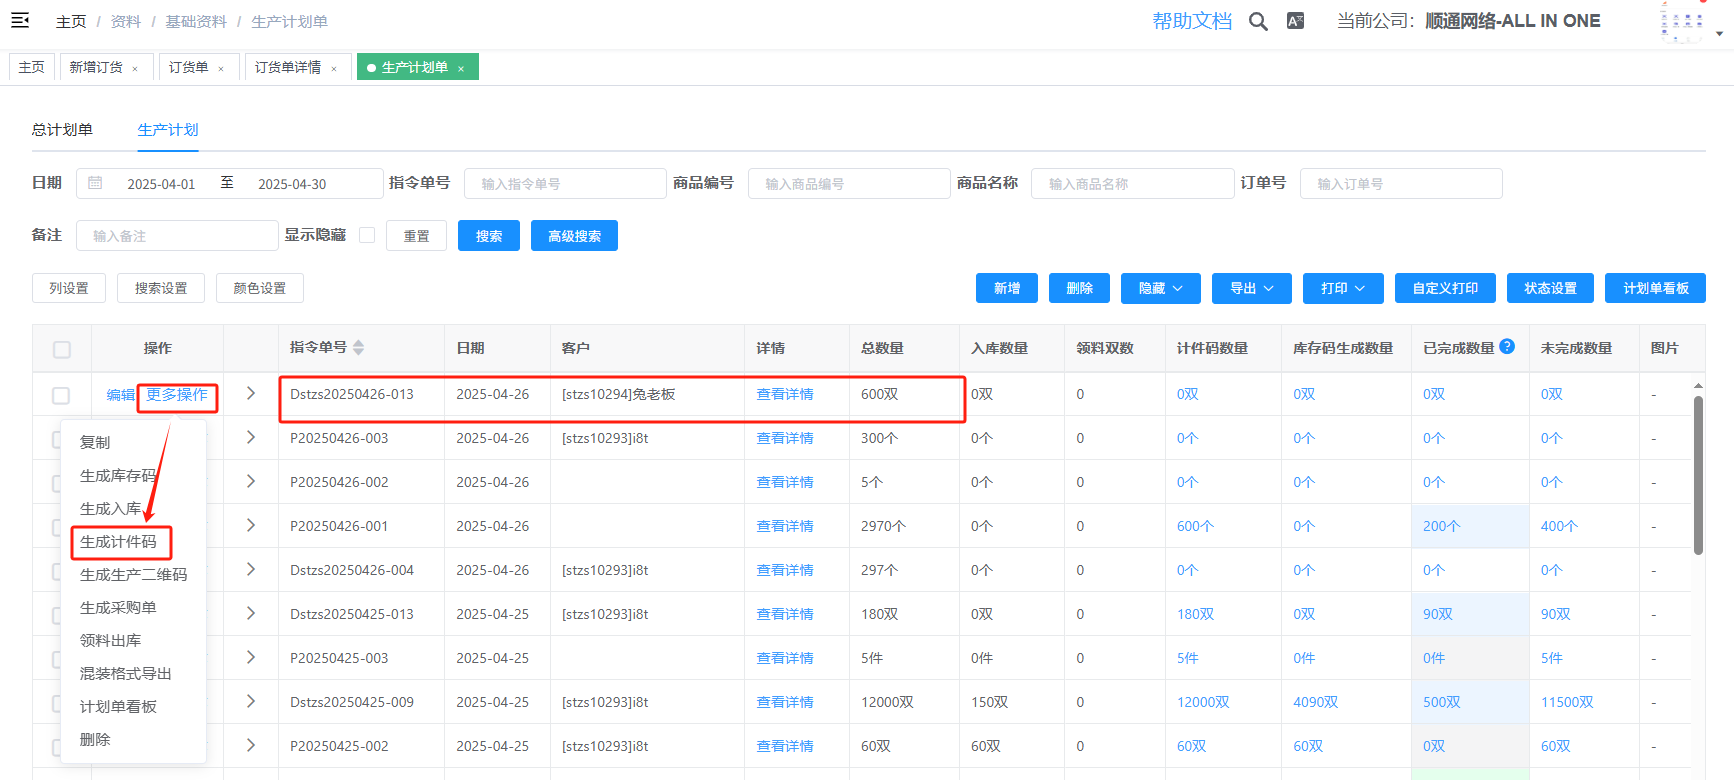Open the 导出 dropdown button

pos(1251,288)
